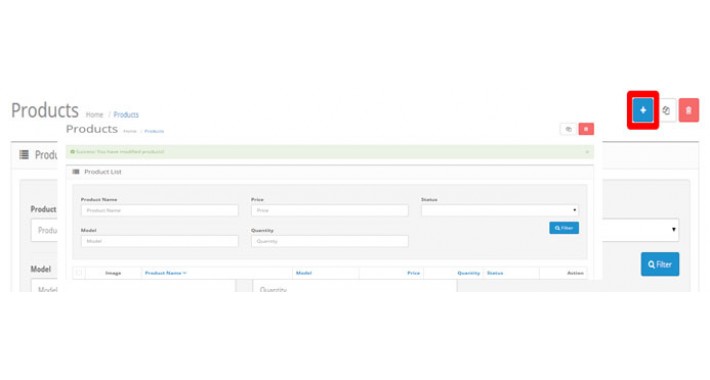Follow the Home breadcrumb next to large Products title
Viewport: 710px width, 380px height.
95,115
